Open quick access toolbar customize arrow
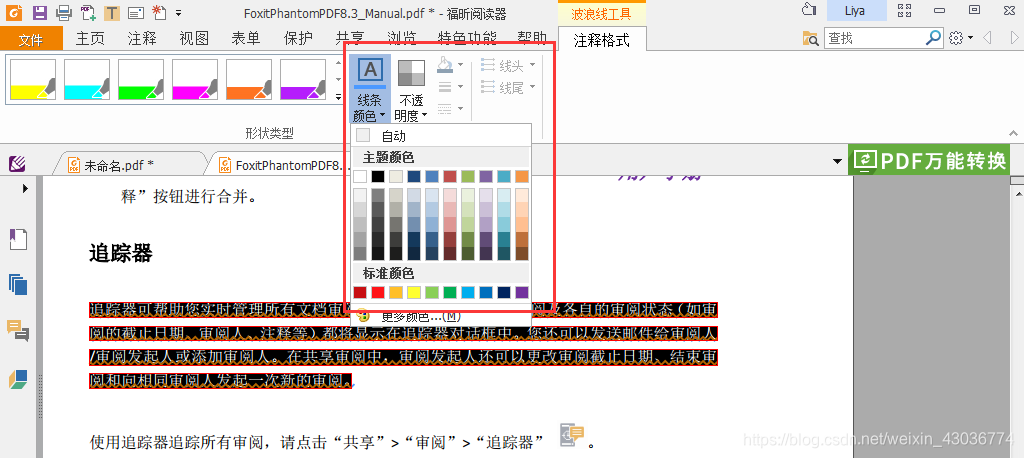The height and width of the screenshot is (458, 1024). point(179,12)
